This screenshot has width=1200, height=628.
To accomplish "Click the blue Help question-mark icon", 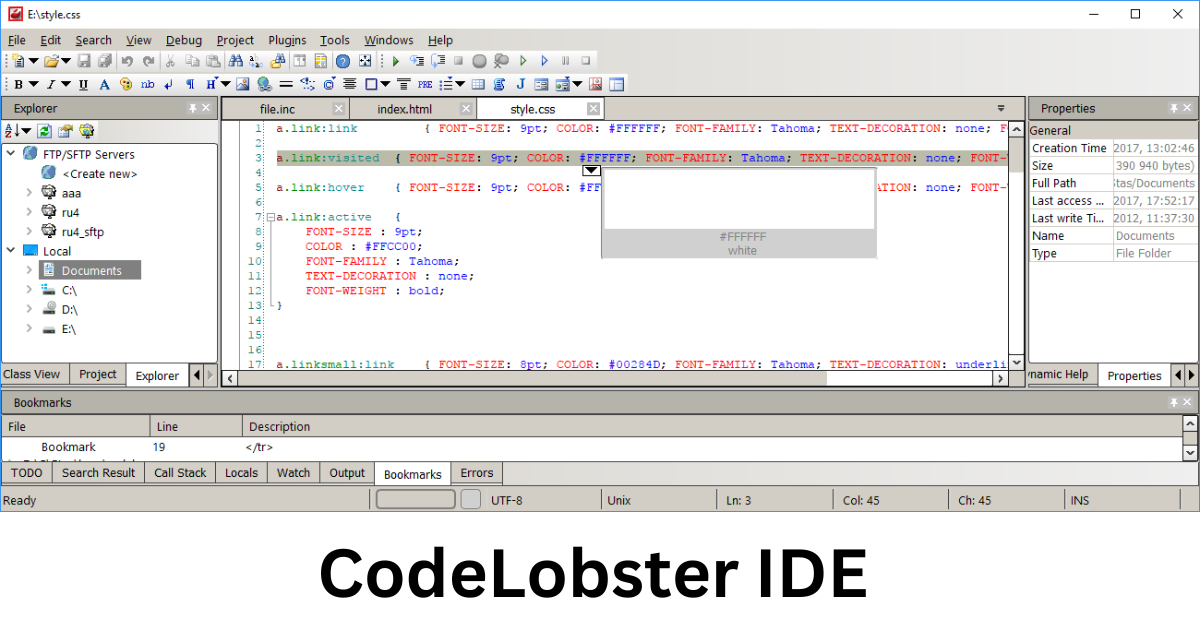I will tap(342, 61).
